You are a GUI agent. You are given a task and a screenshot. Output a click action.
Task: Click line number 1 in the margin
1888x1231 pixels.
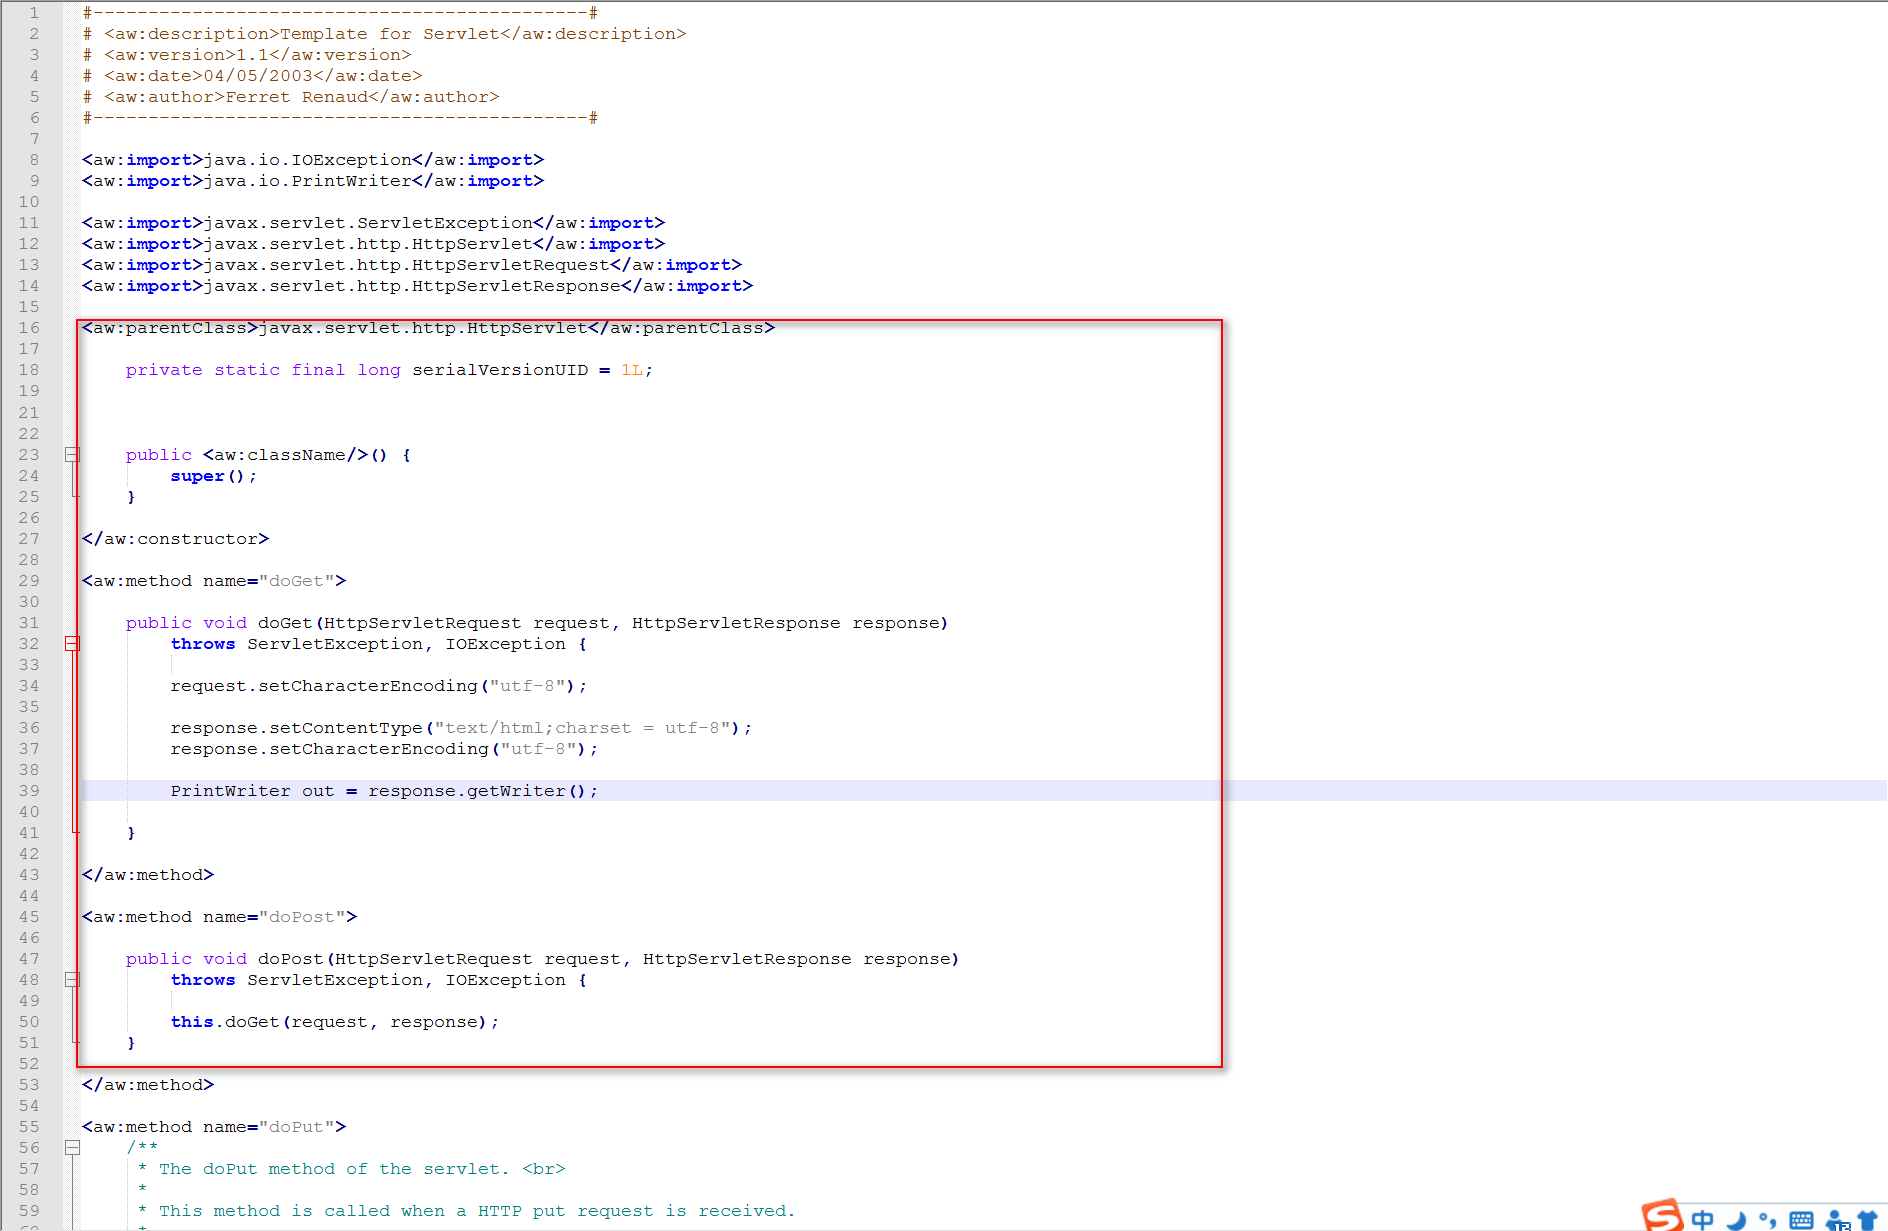[34, 13]
